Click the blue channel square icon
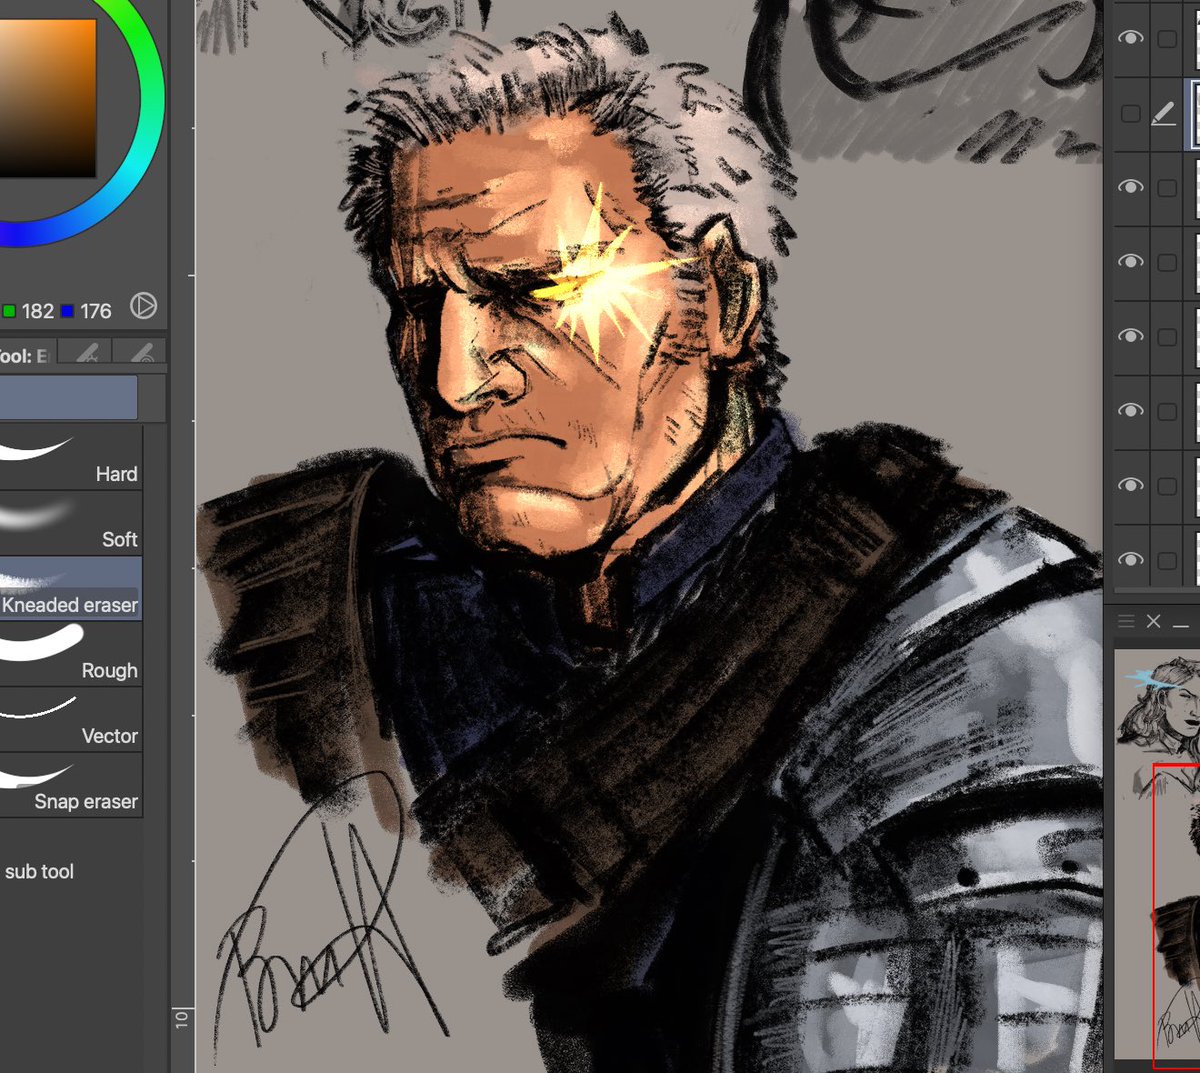1200x1073 pixels. tap(68, 311)
